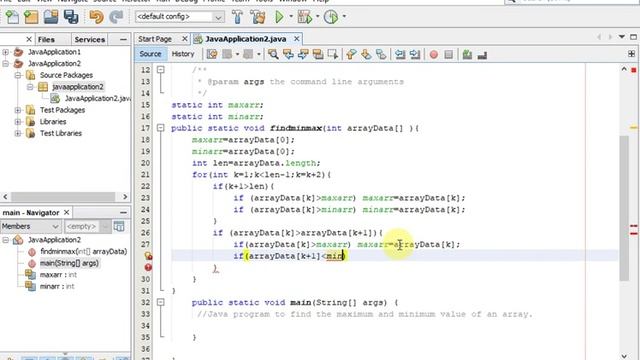The image size is (640, 360).
Task: Click the Find Selection magnifier icon
Action: click(x=273, y=54)
